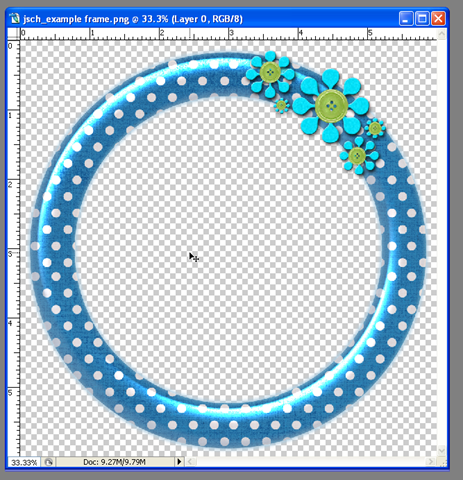
Task: Click the ruler origin box at rulers' corner
Action: pyautogui.click(x=13, y=34)
